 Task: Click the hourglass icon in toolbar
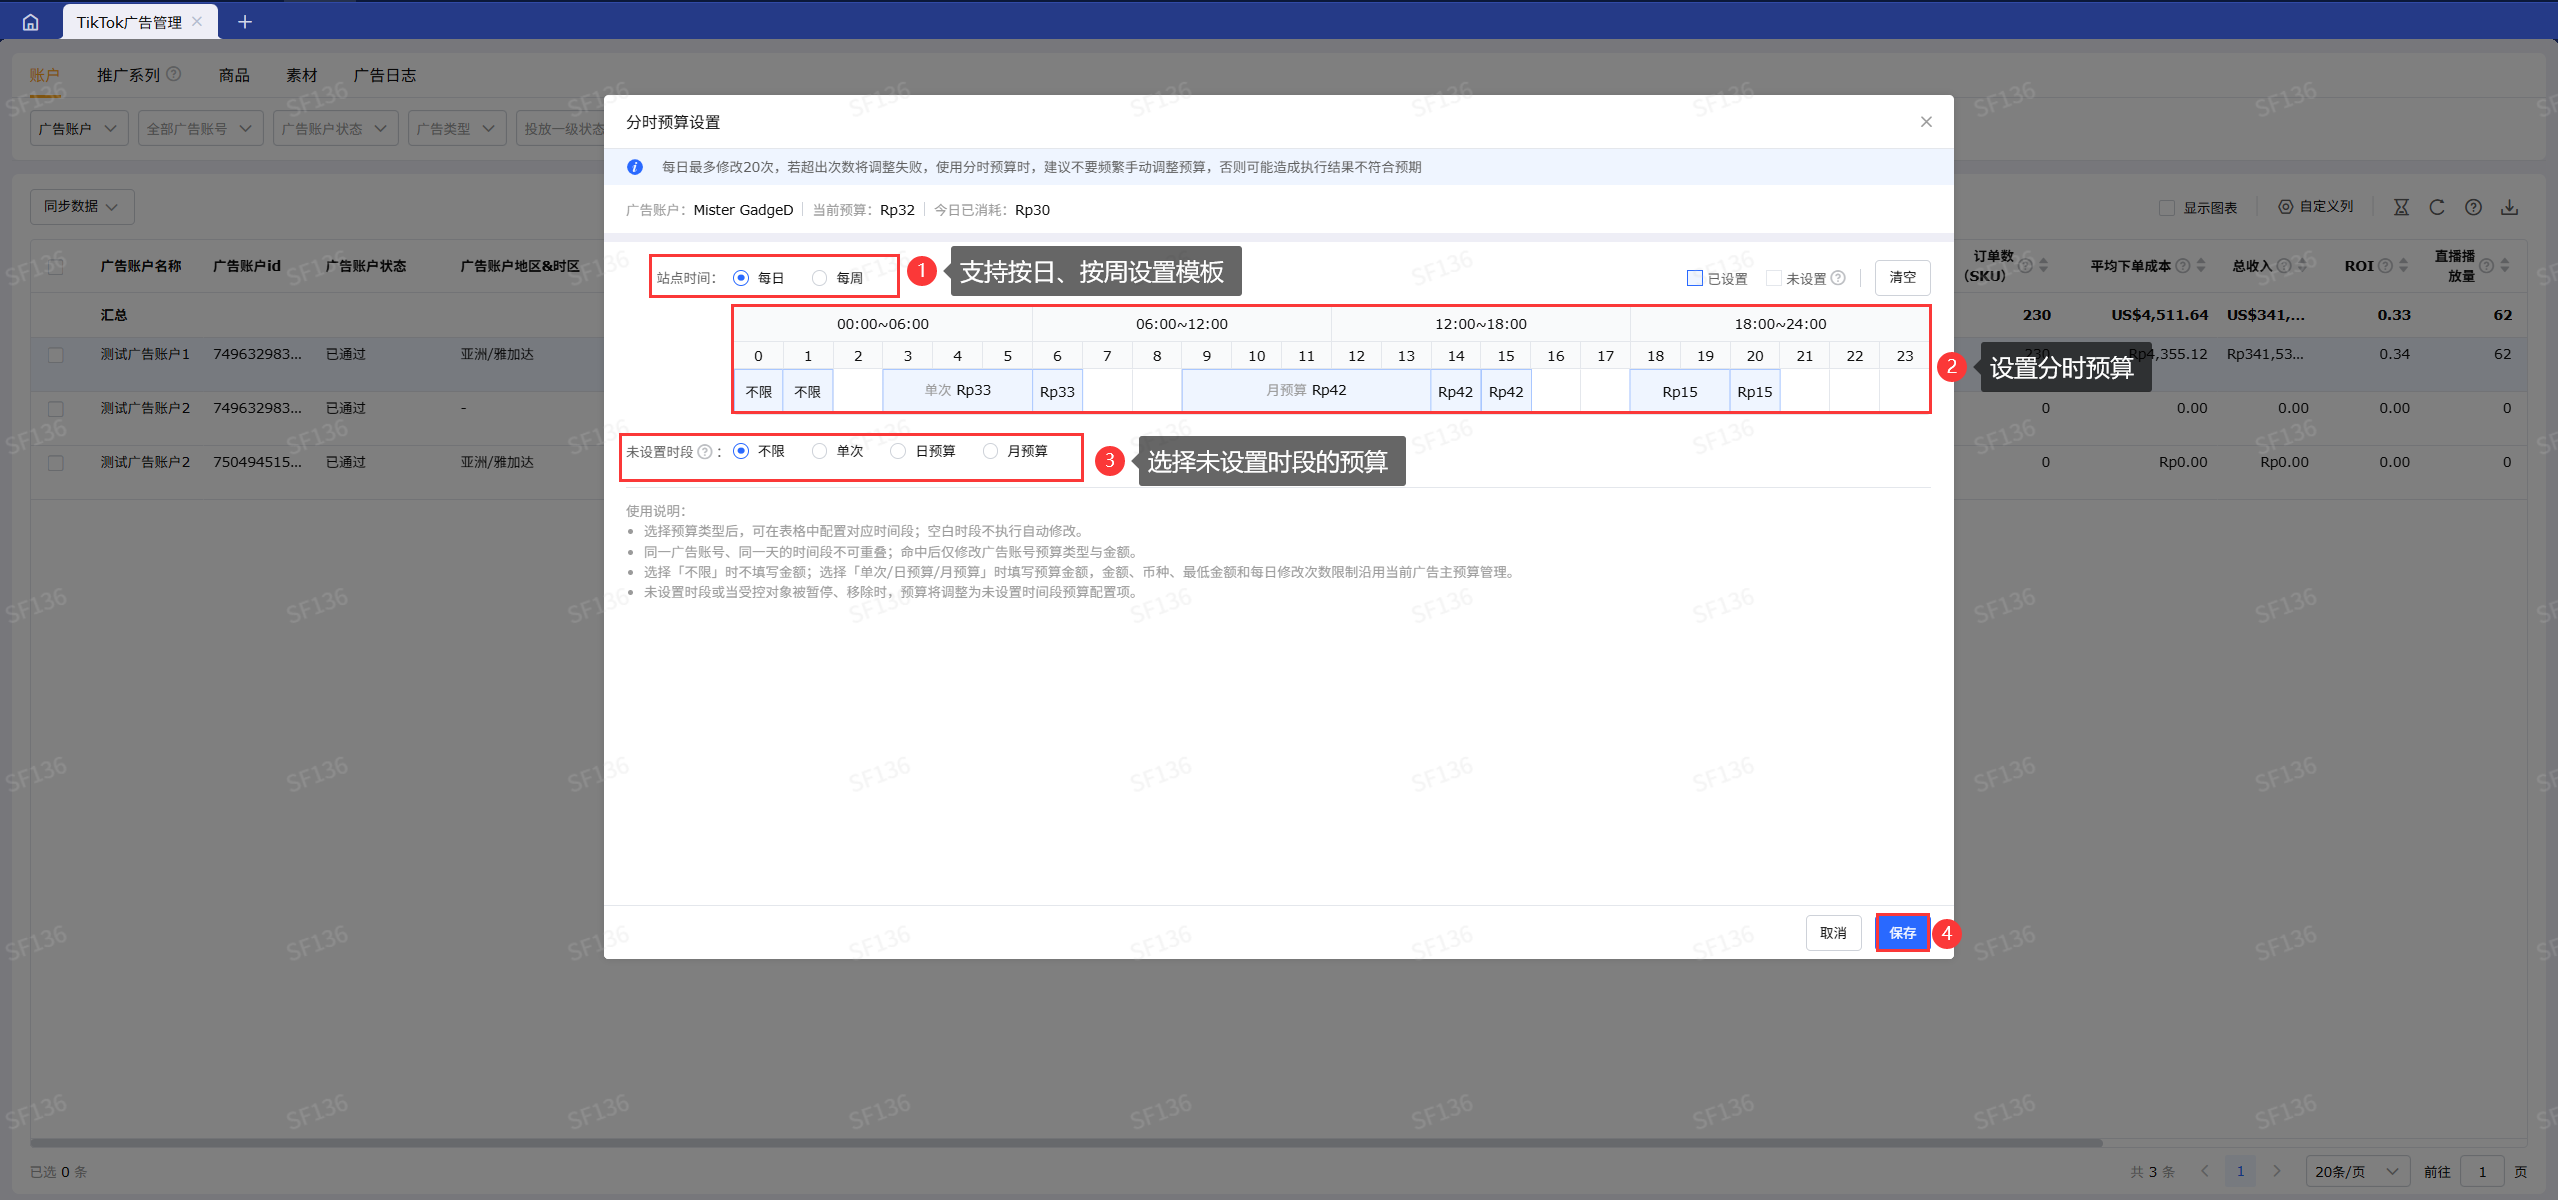click(x=2401, y=207)
